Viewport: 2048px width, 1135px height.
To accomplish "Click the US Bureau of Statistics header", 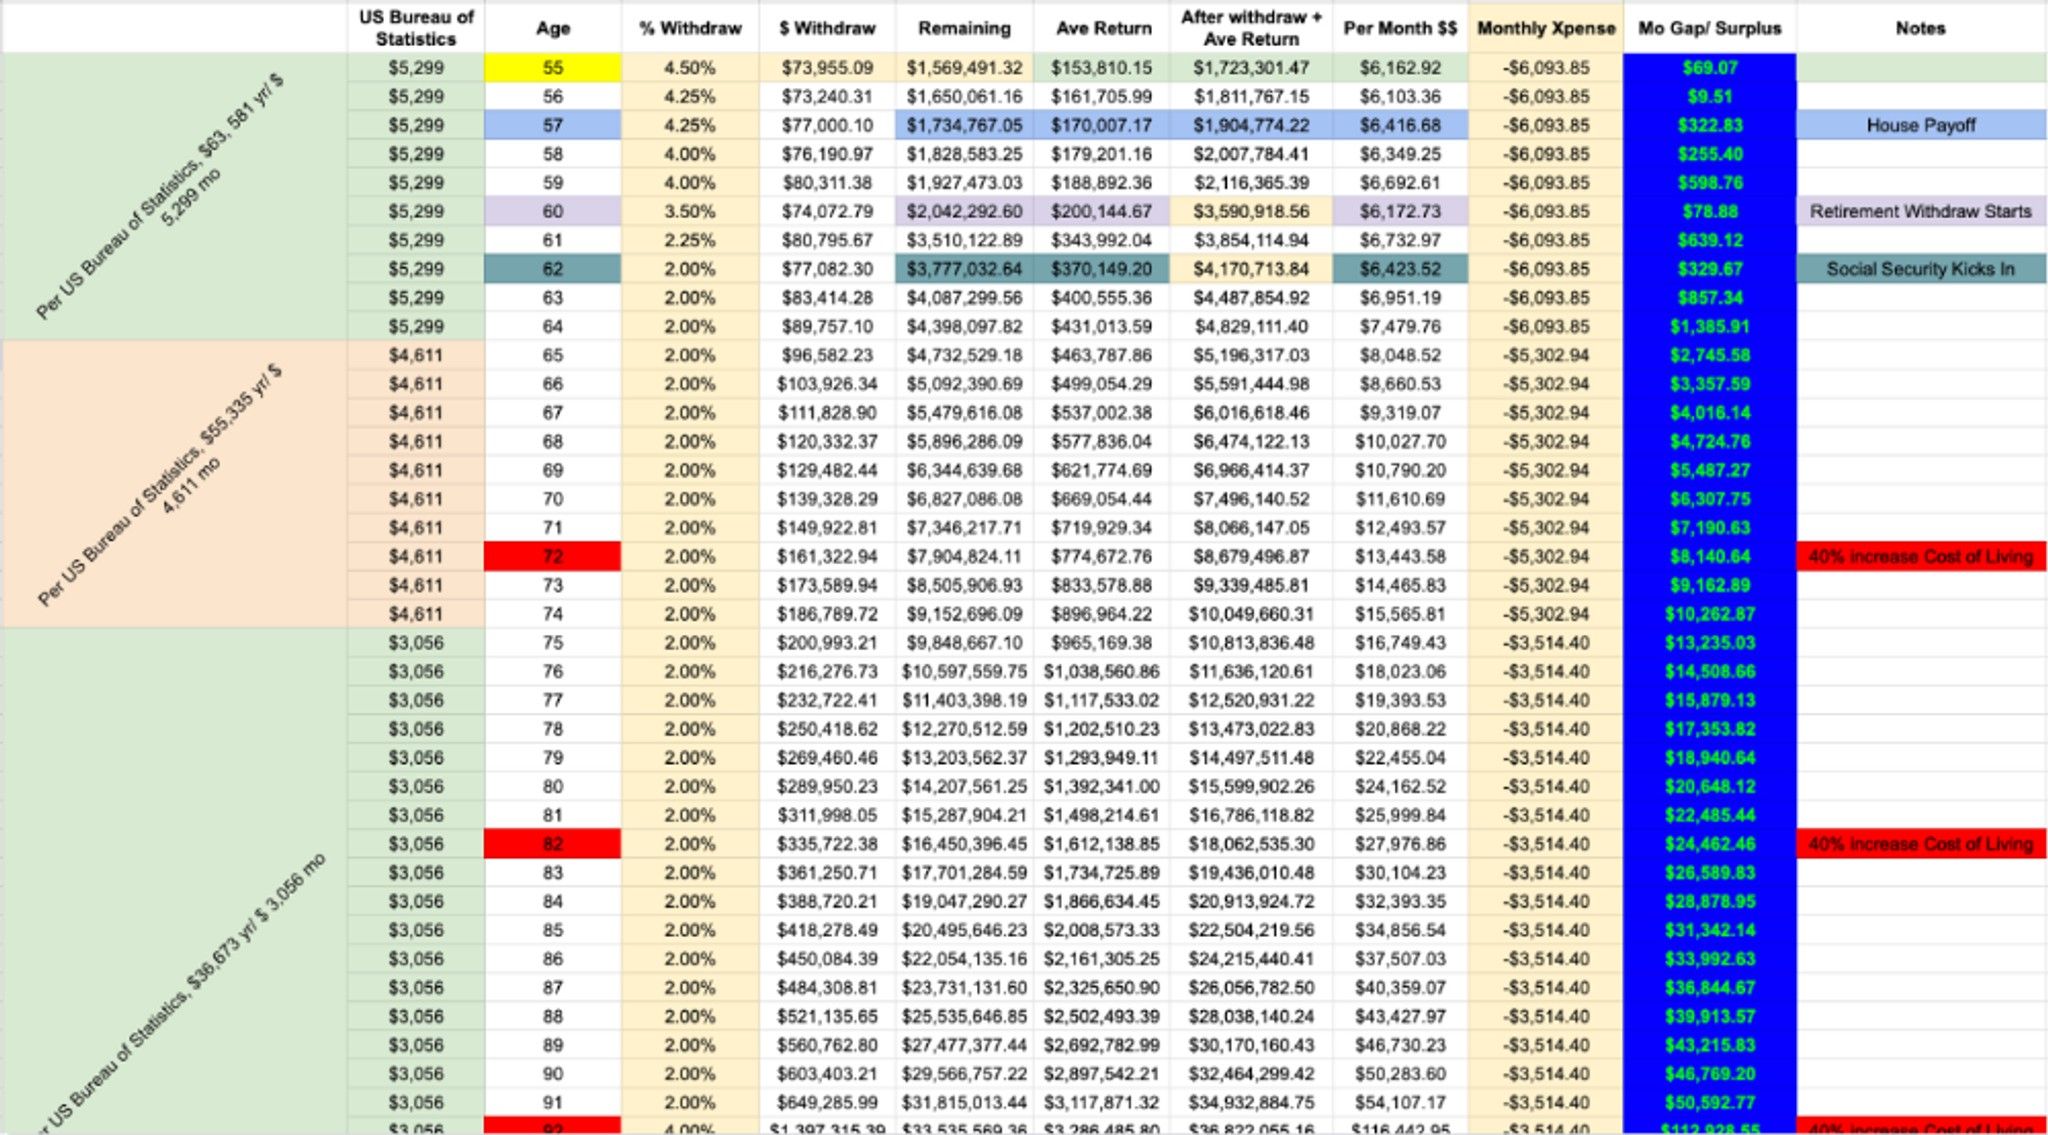I will [x=415, y=28].
